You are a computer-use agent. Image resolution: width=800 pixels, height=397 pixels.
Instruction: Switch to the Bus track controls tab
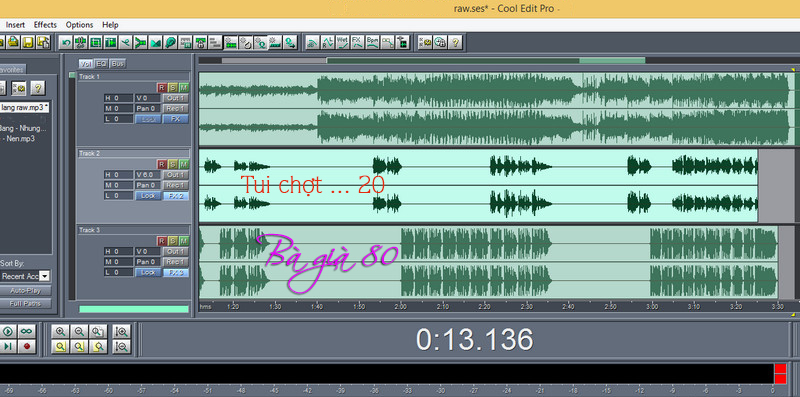(x=118, y=64)
